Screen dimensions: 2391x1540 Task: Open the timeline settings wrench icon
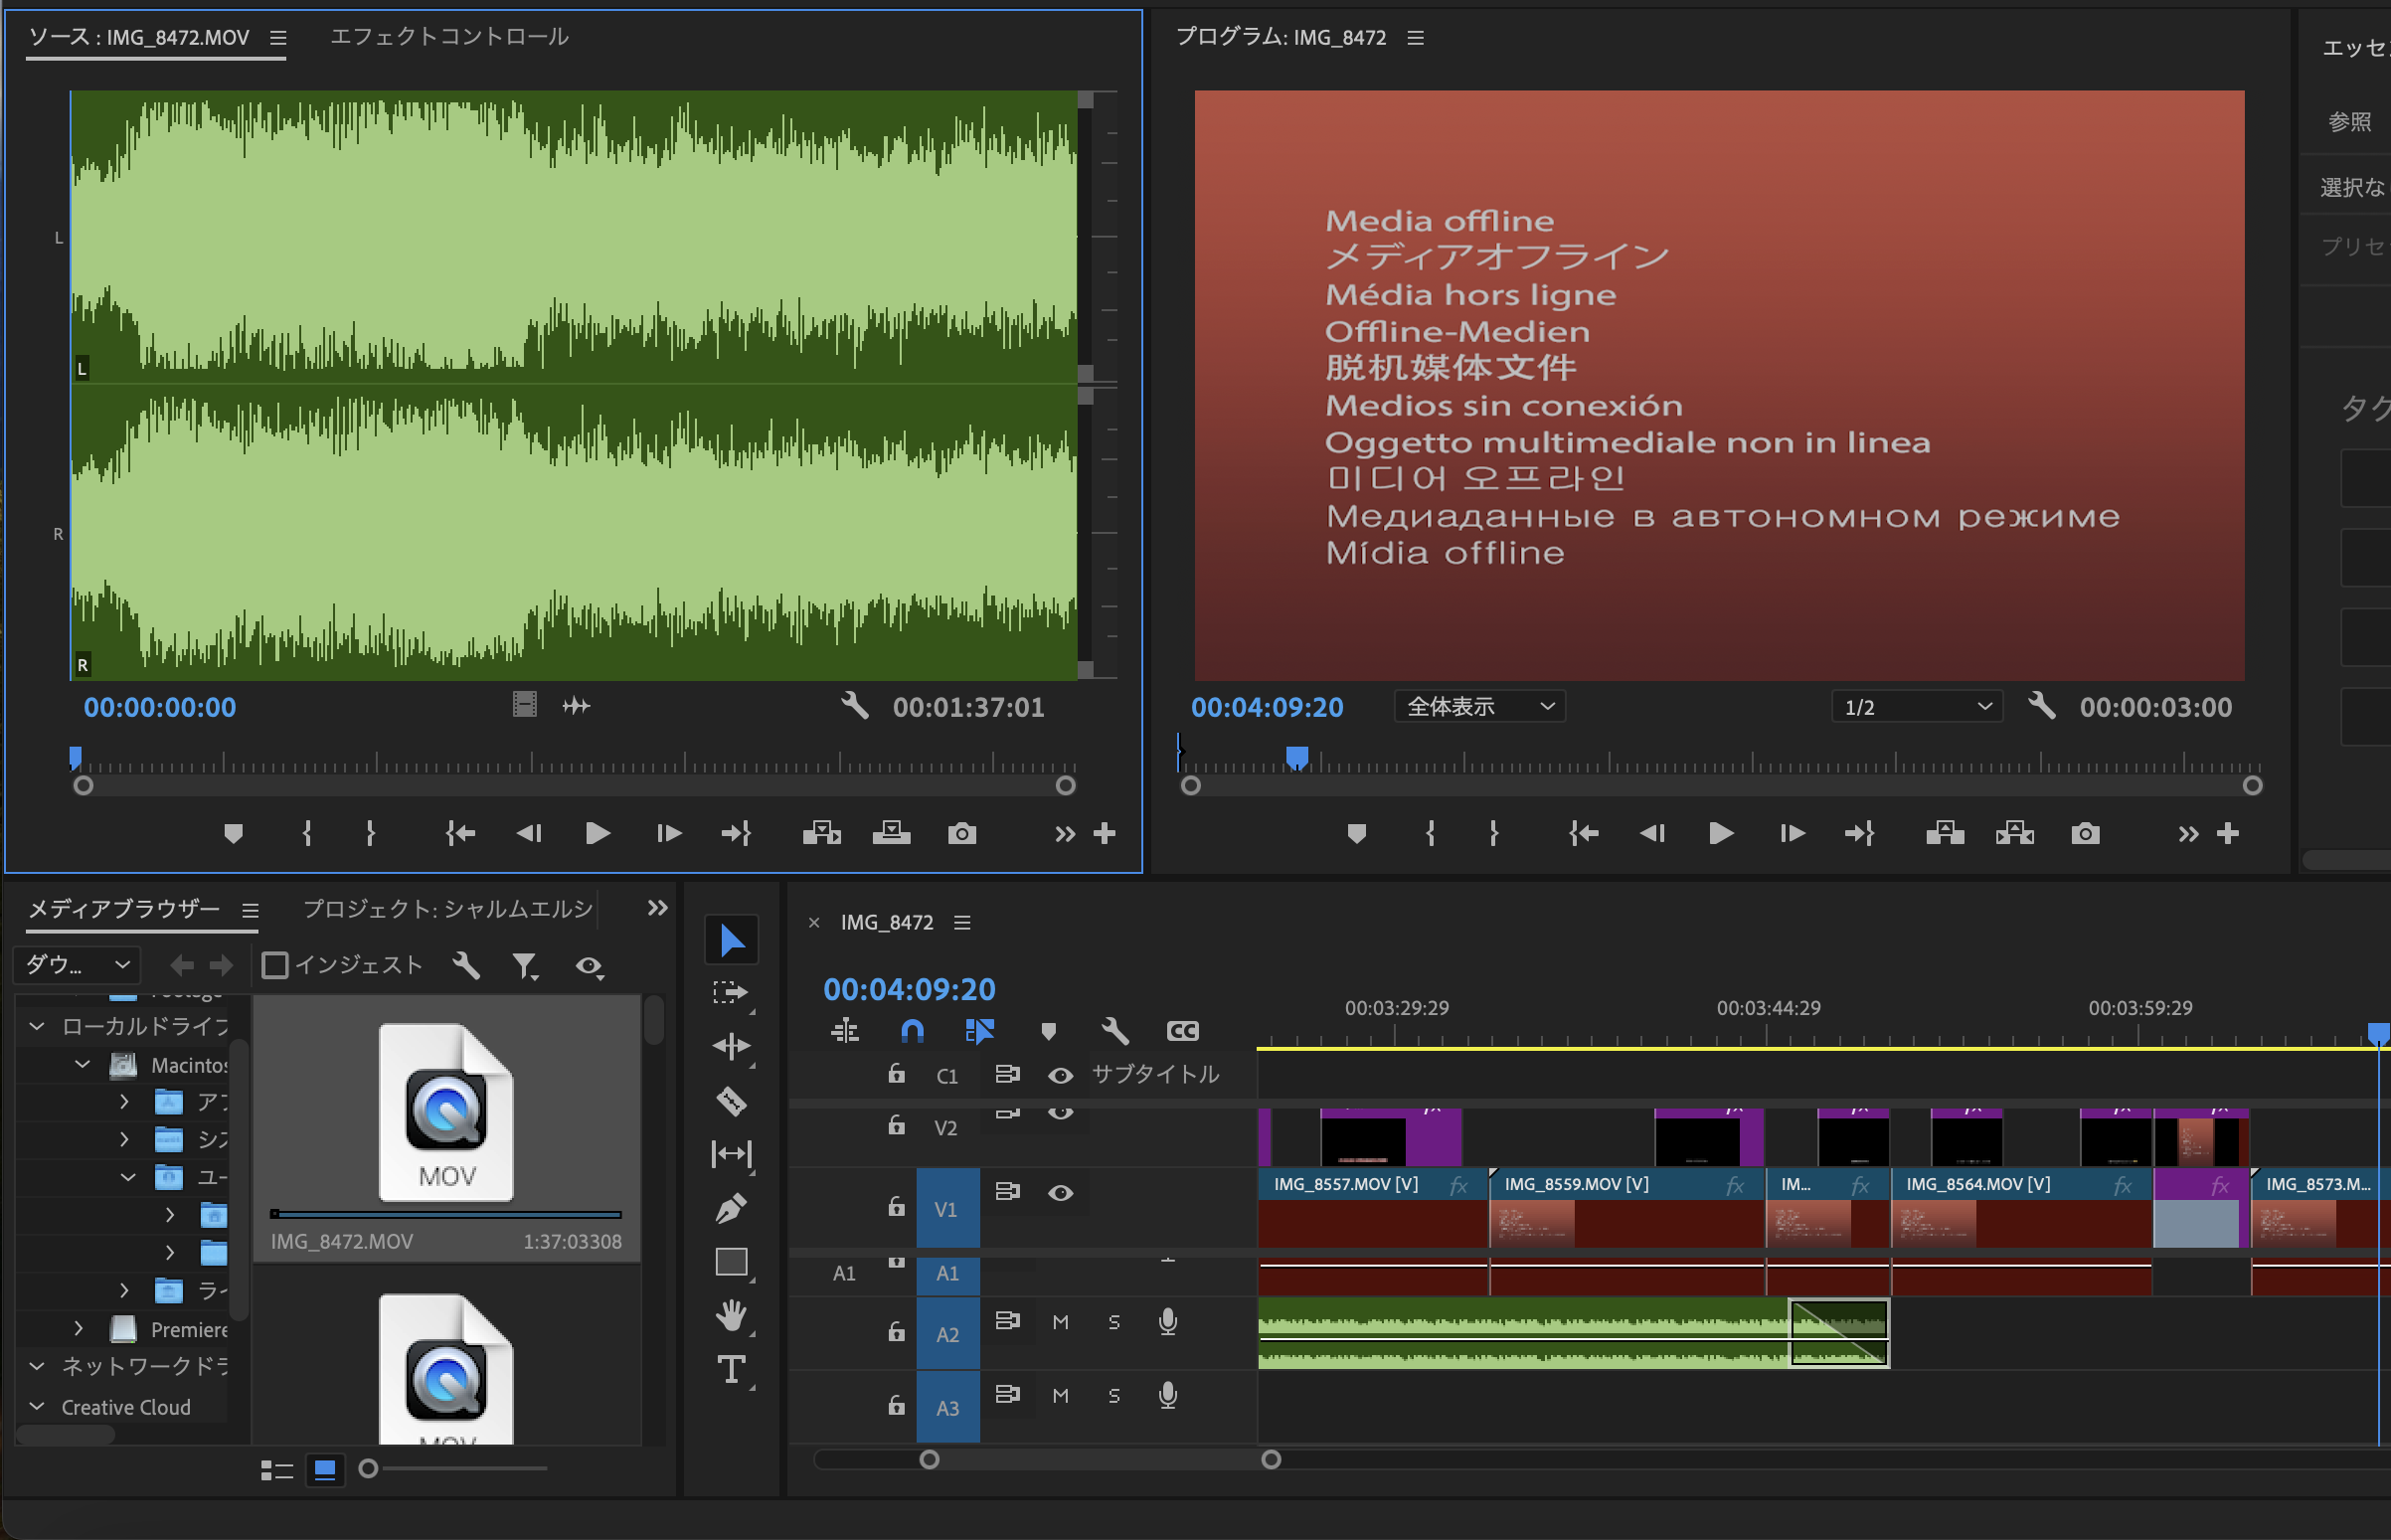(1114, 1031)
